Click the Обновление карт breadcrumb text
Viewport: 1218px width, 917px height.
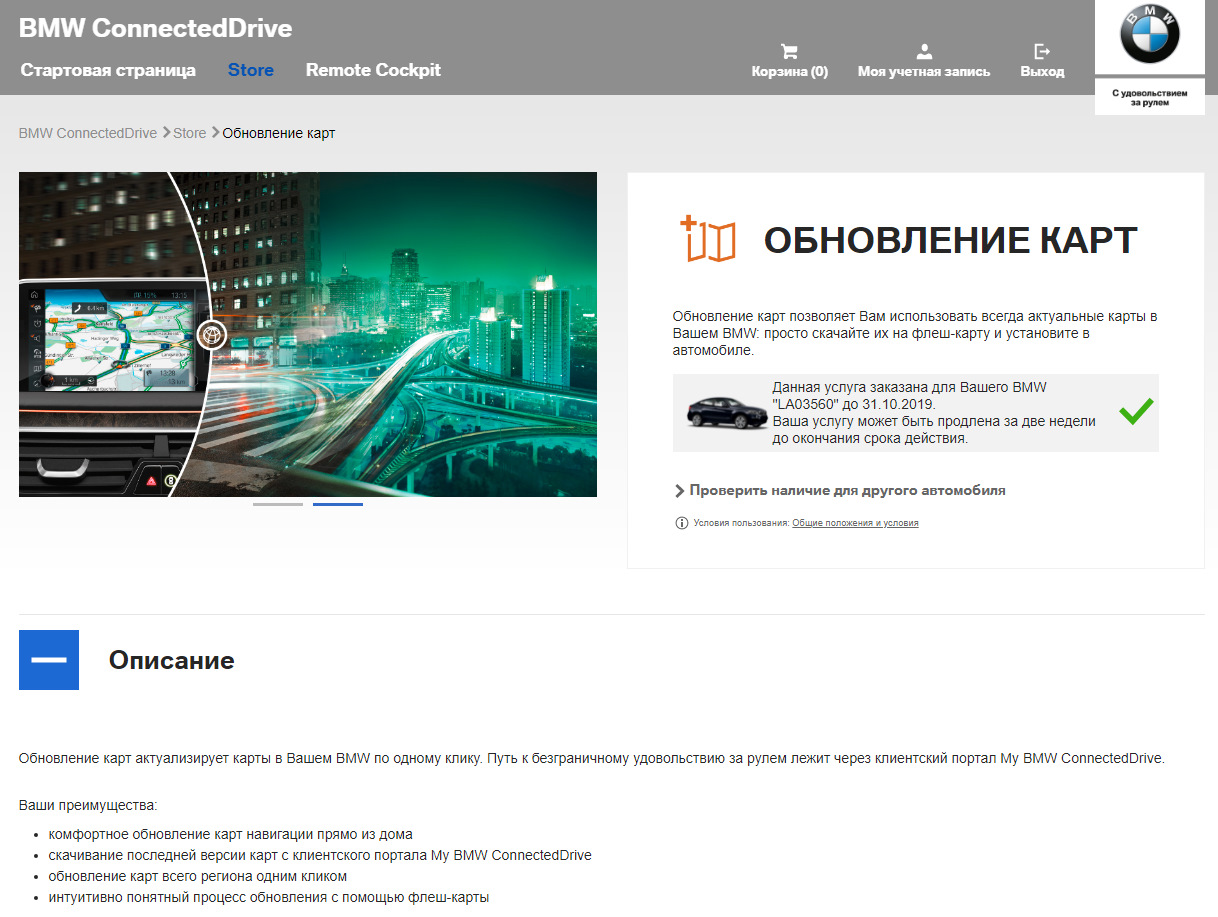coord(279,133)
